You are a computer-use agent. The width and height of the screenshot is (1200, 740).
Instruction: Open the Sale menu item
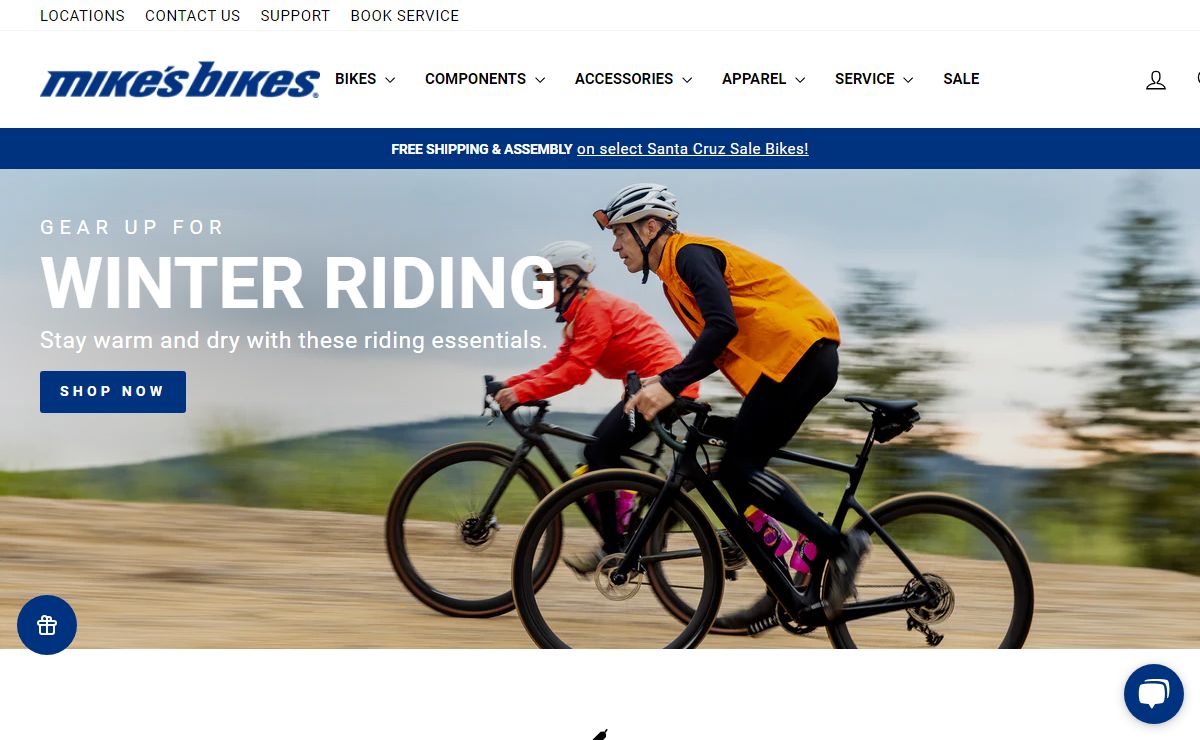click(x=961, y=79)
